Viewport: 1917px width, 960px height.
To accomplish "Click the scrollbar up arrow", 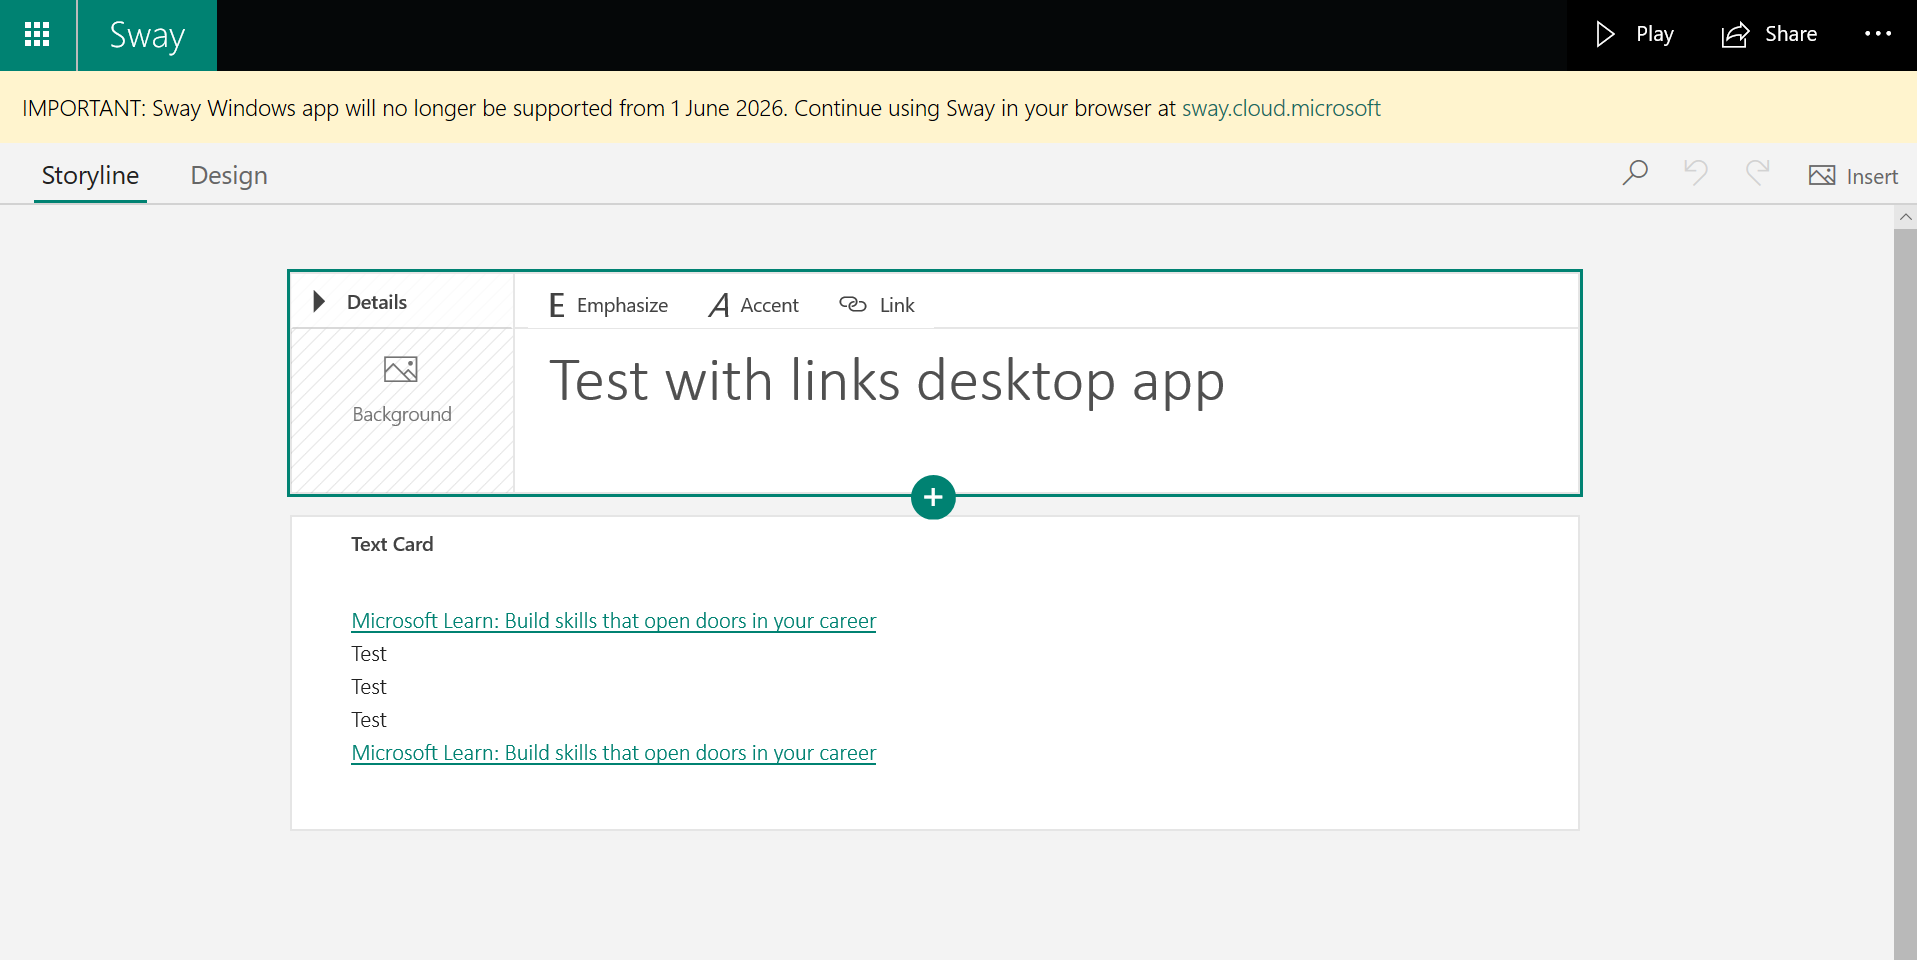I will [1905, 217].
